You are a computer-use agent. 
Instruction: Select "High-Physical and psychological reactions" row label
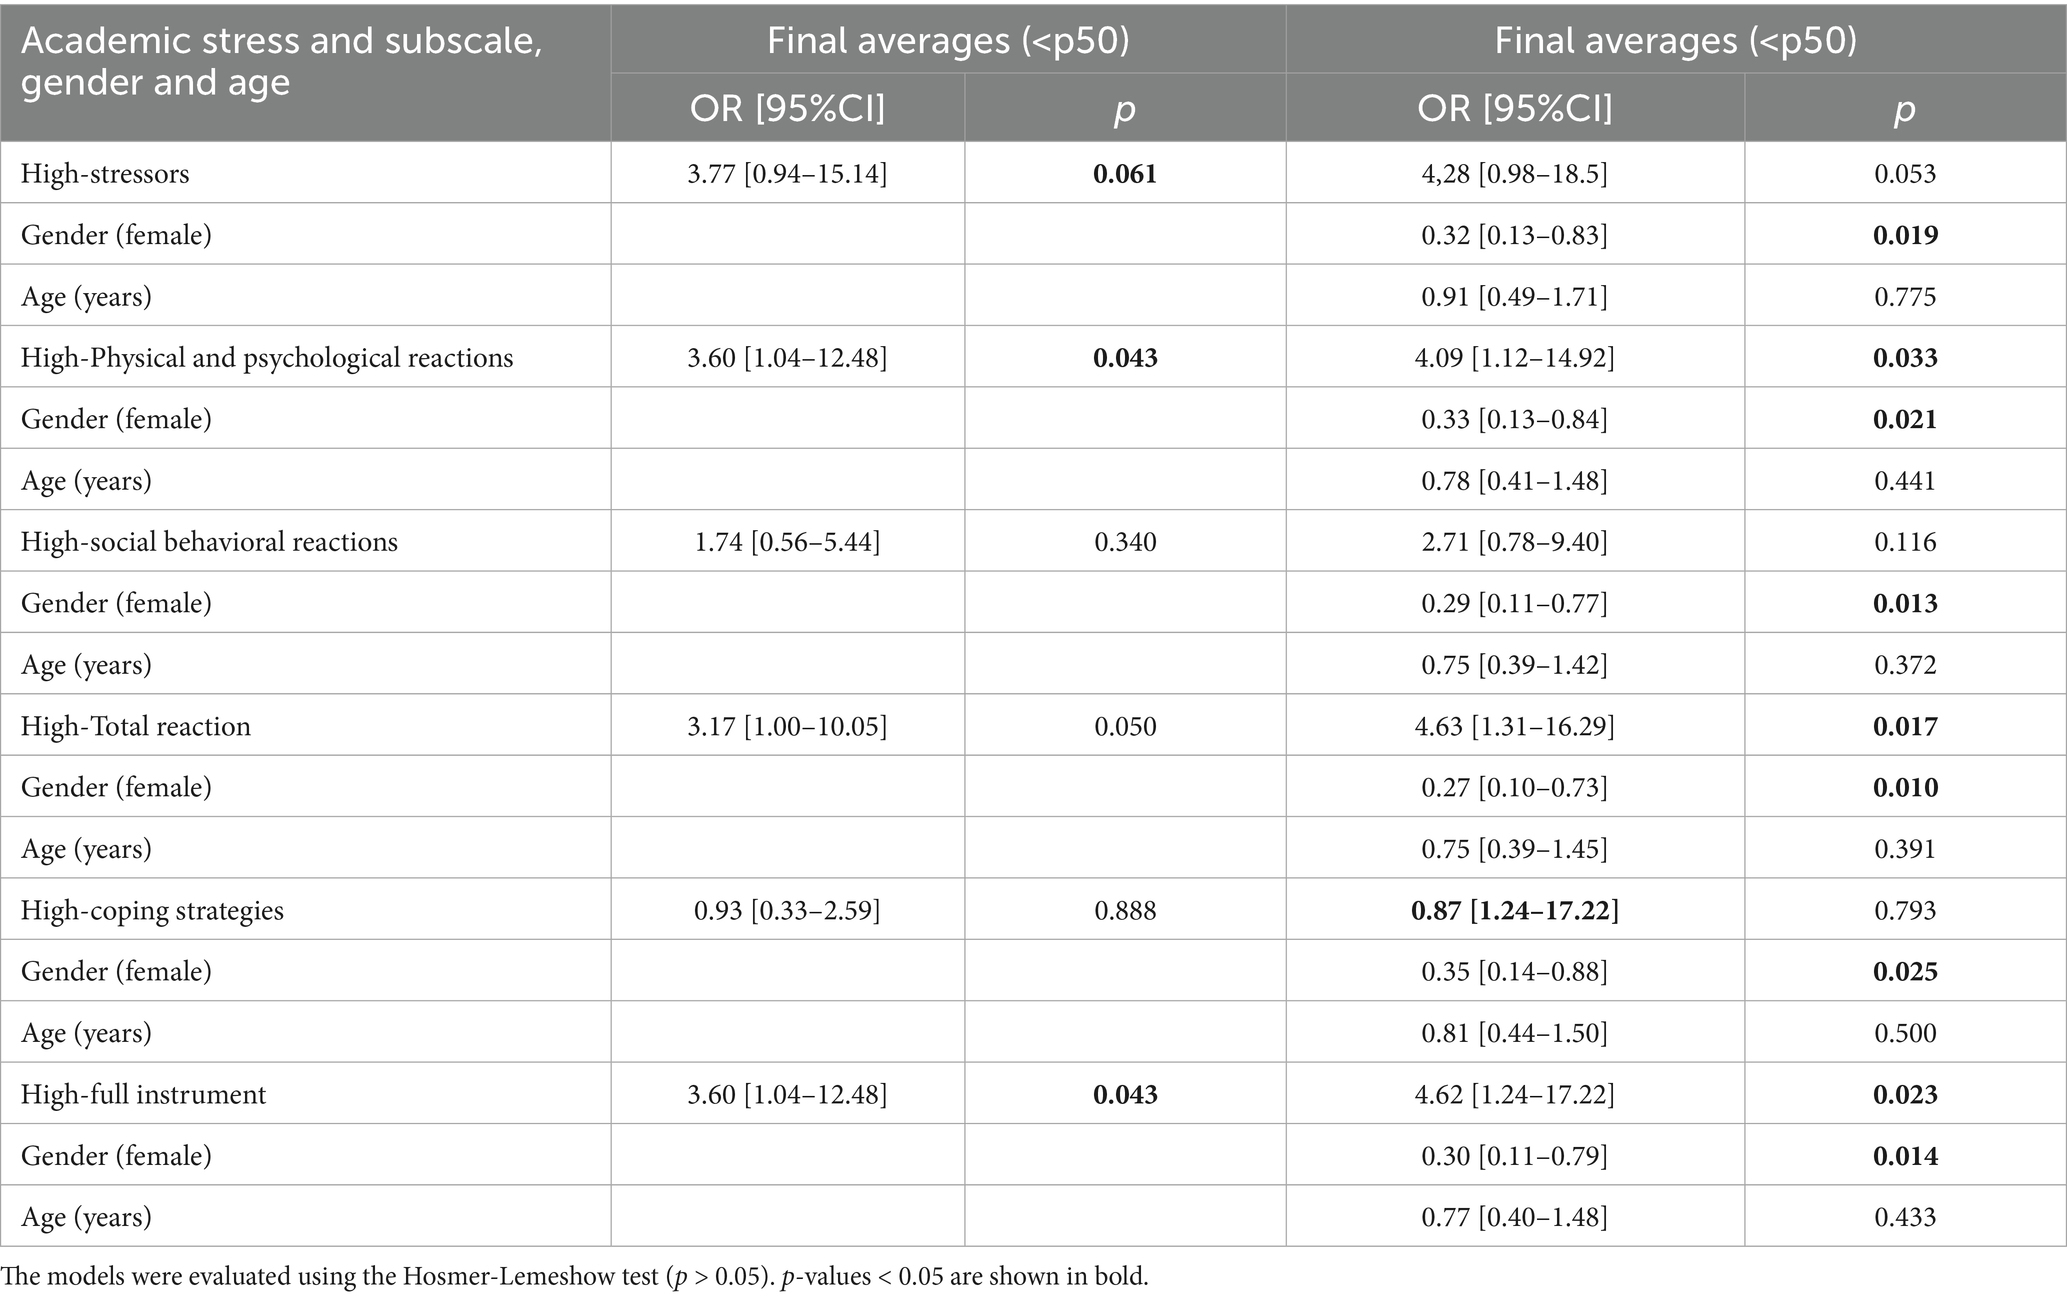point(267,358)
